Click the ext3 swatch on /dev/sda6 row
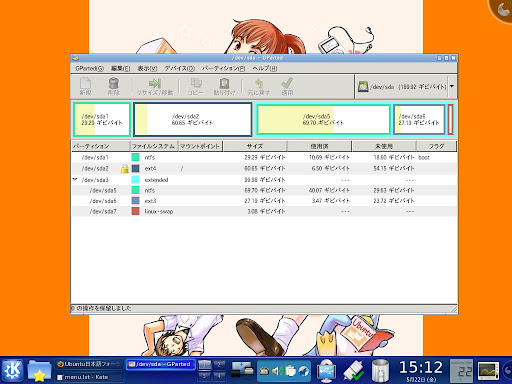512x384 pixels. 135,201
